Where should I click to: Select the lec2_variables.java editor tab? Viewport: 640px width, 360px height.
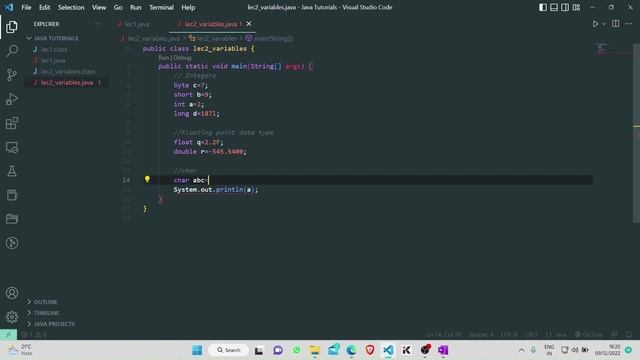click(210, 24)
